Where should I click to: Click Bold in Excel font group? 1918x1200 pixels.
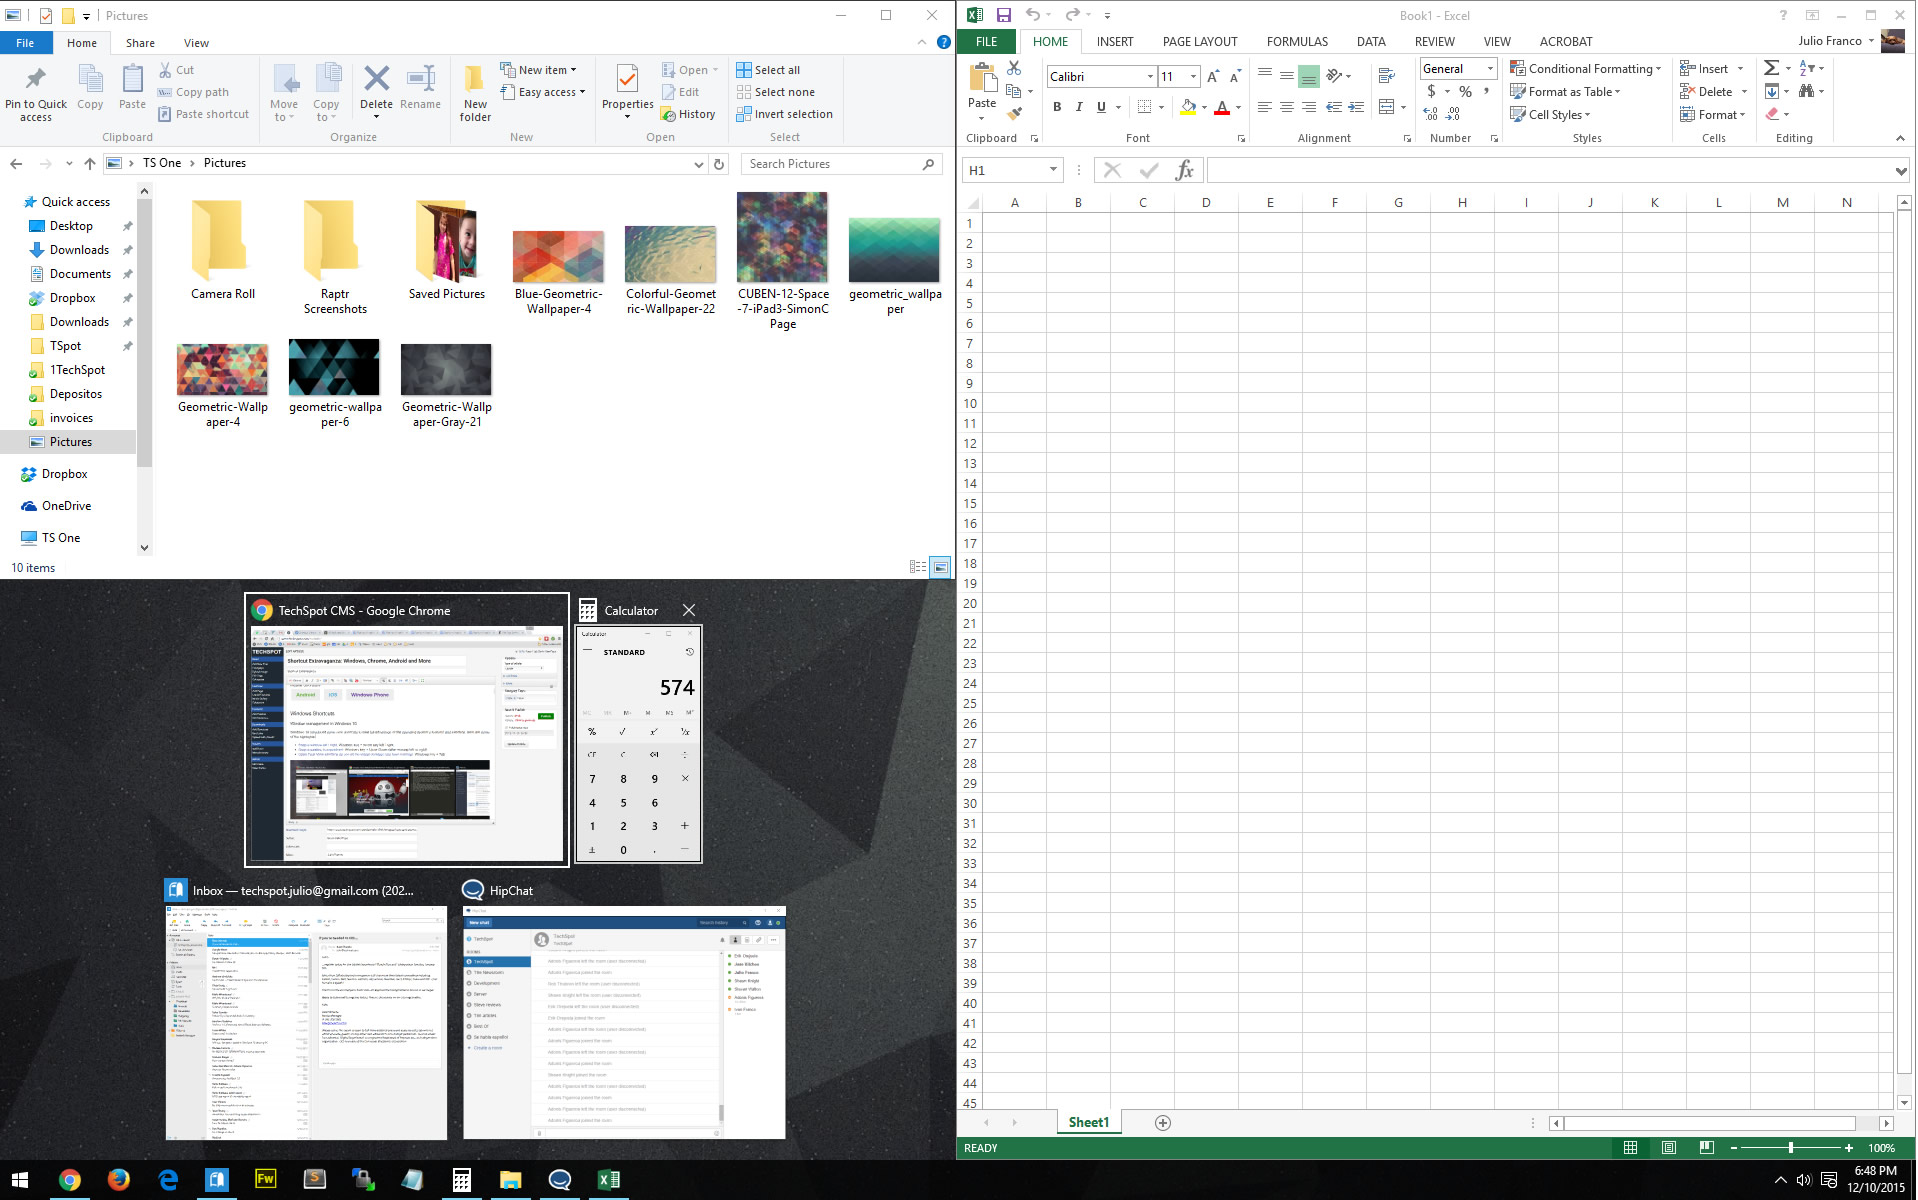1057,107
